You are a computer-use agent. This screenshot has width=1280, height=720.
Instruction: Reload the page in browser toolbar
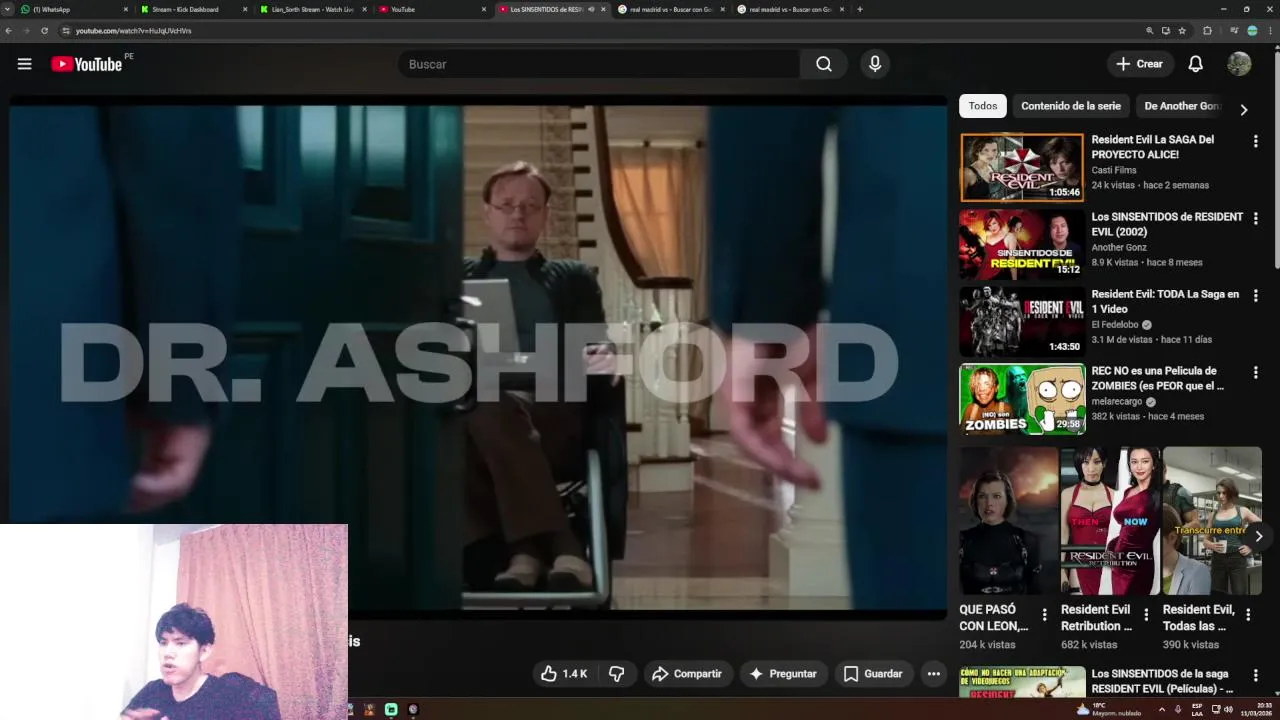tap(44, 31)
